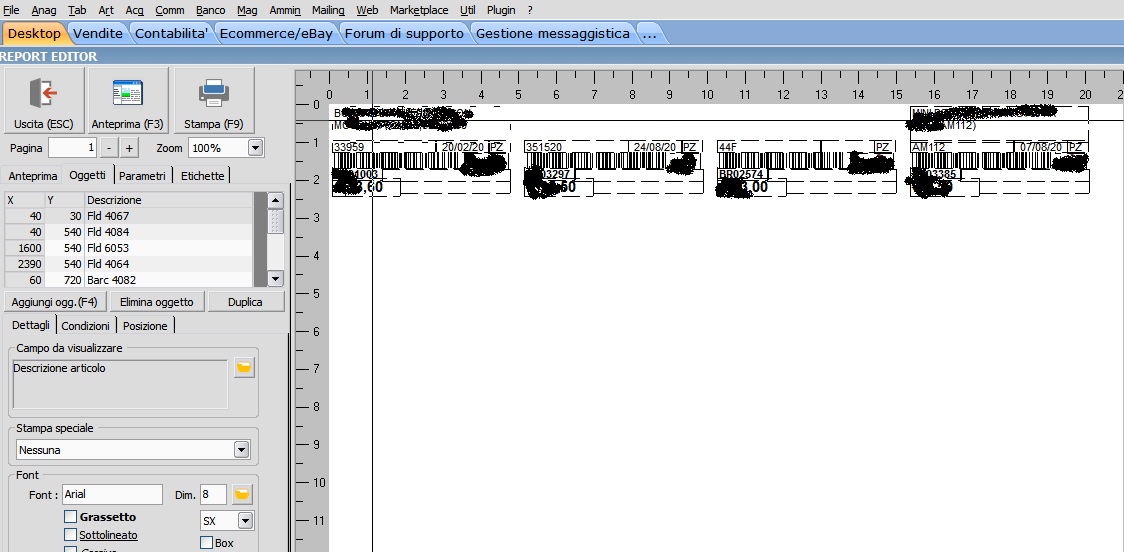The width and height of the screenshot is (1124, 552).
Task: Open the Util menu
Action: pos(467,10)
